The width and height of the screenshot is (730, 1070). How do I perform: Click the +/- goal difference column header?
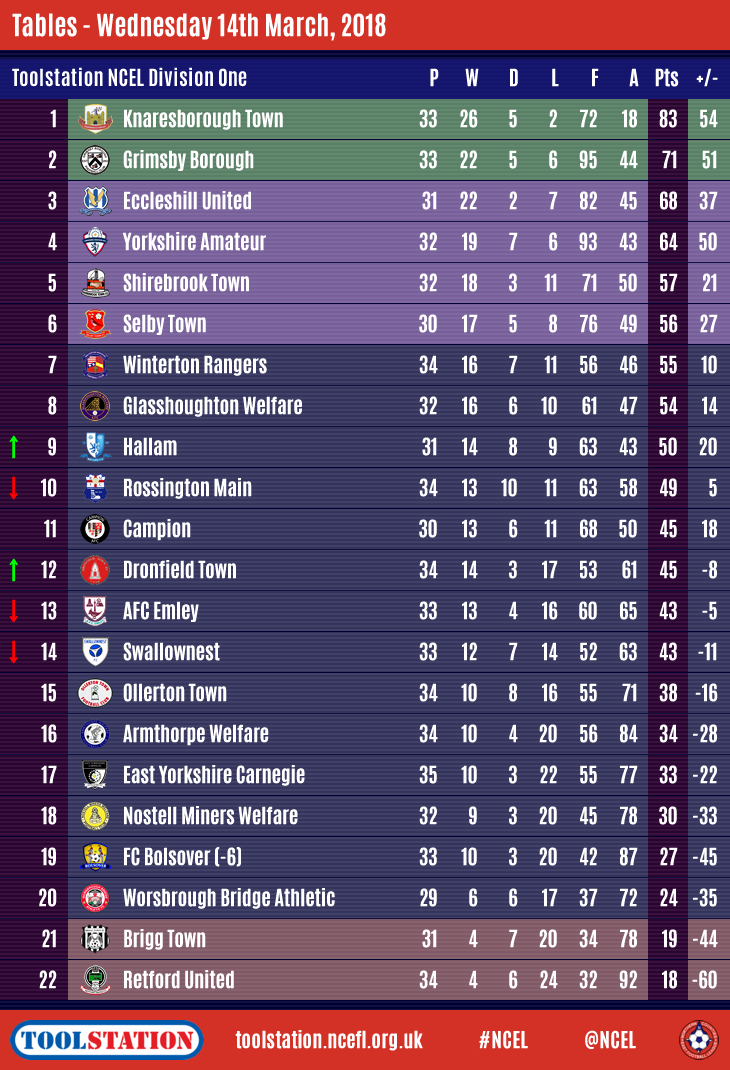coord(708,78)
